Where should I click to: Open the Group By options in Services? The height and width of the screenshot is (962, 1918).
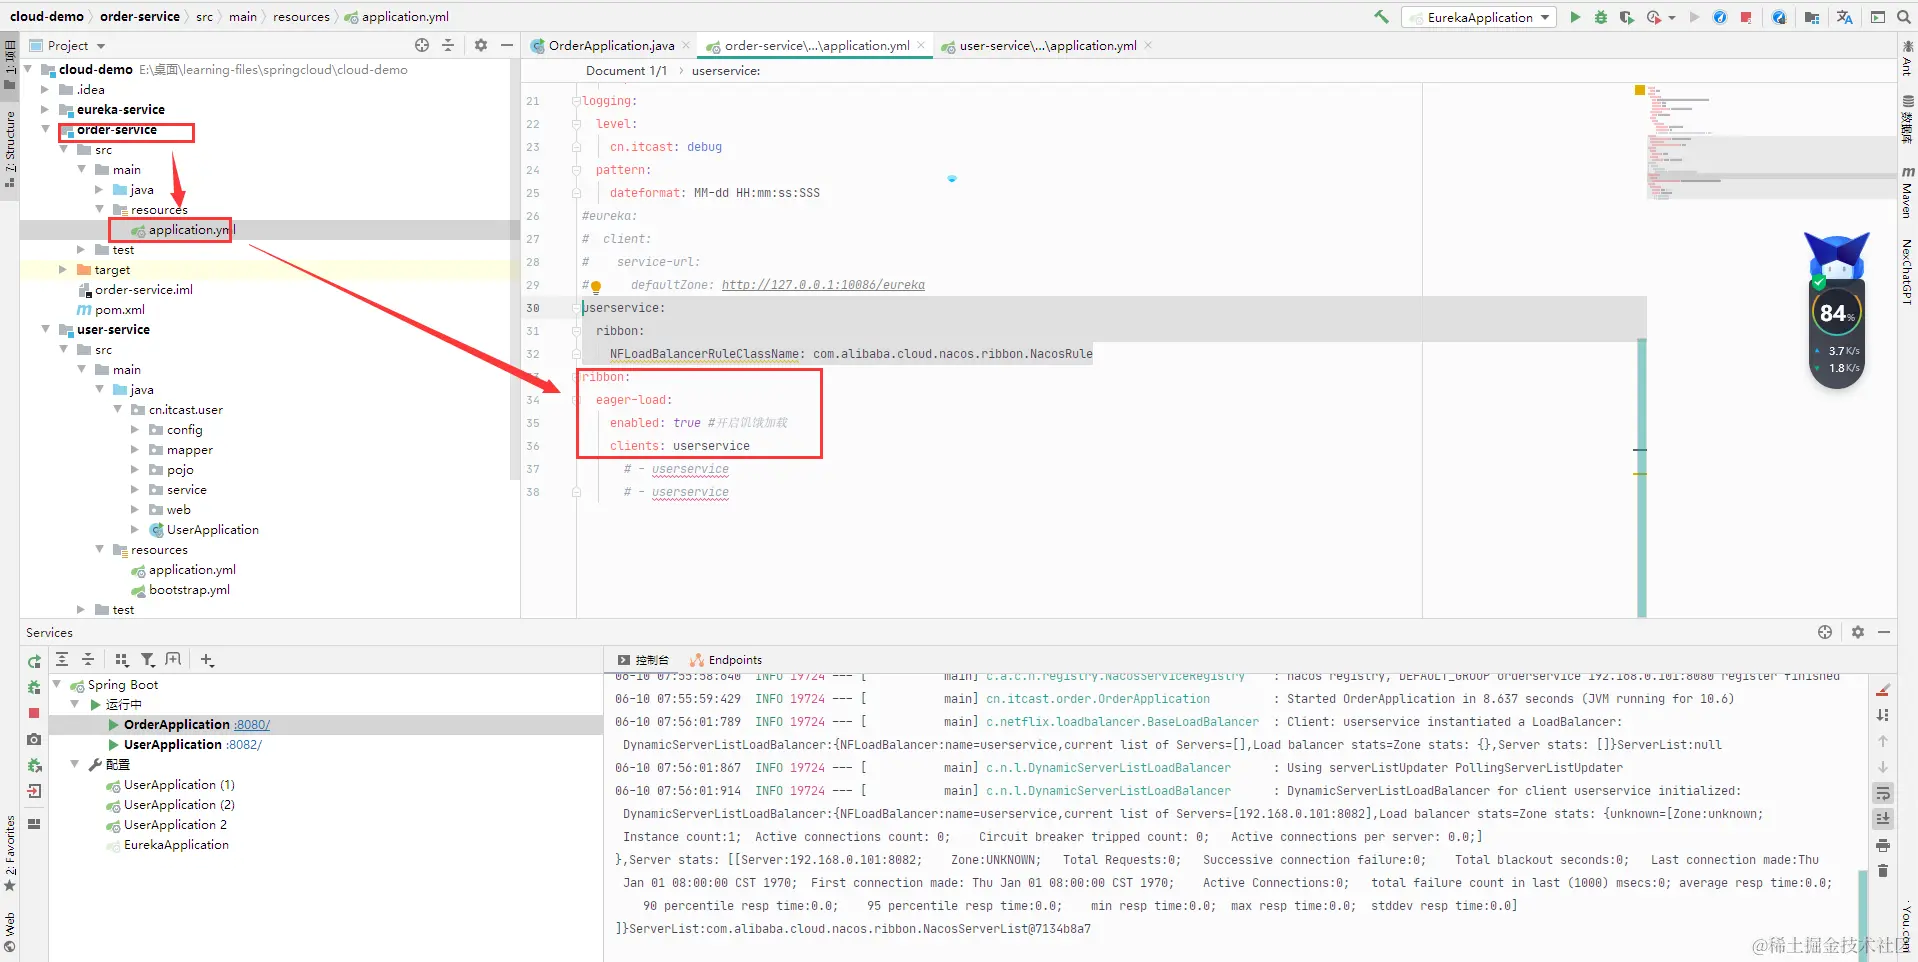[122, 659]
